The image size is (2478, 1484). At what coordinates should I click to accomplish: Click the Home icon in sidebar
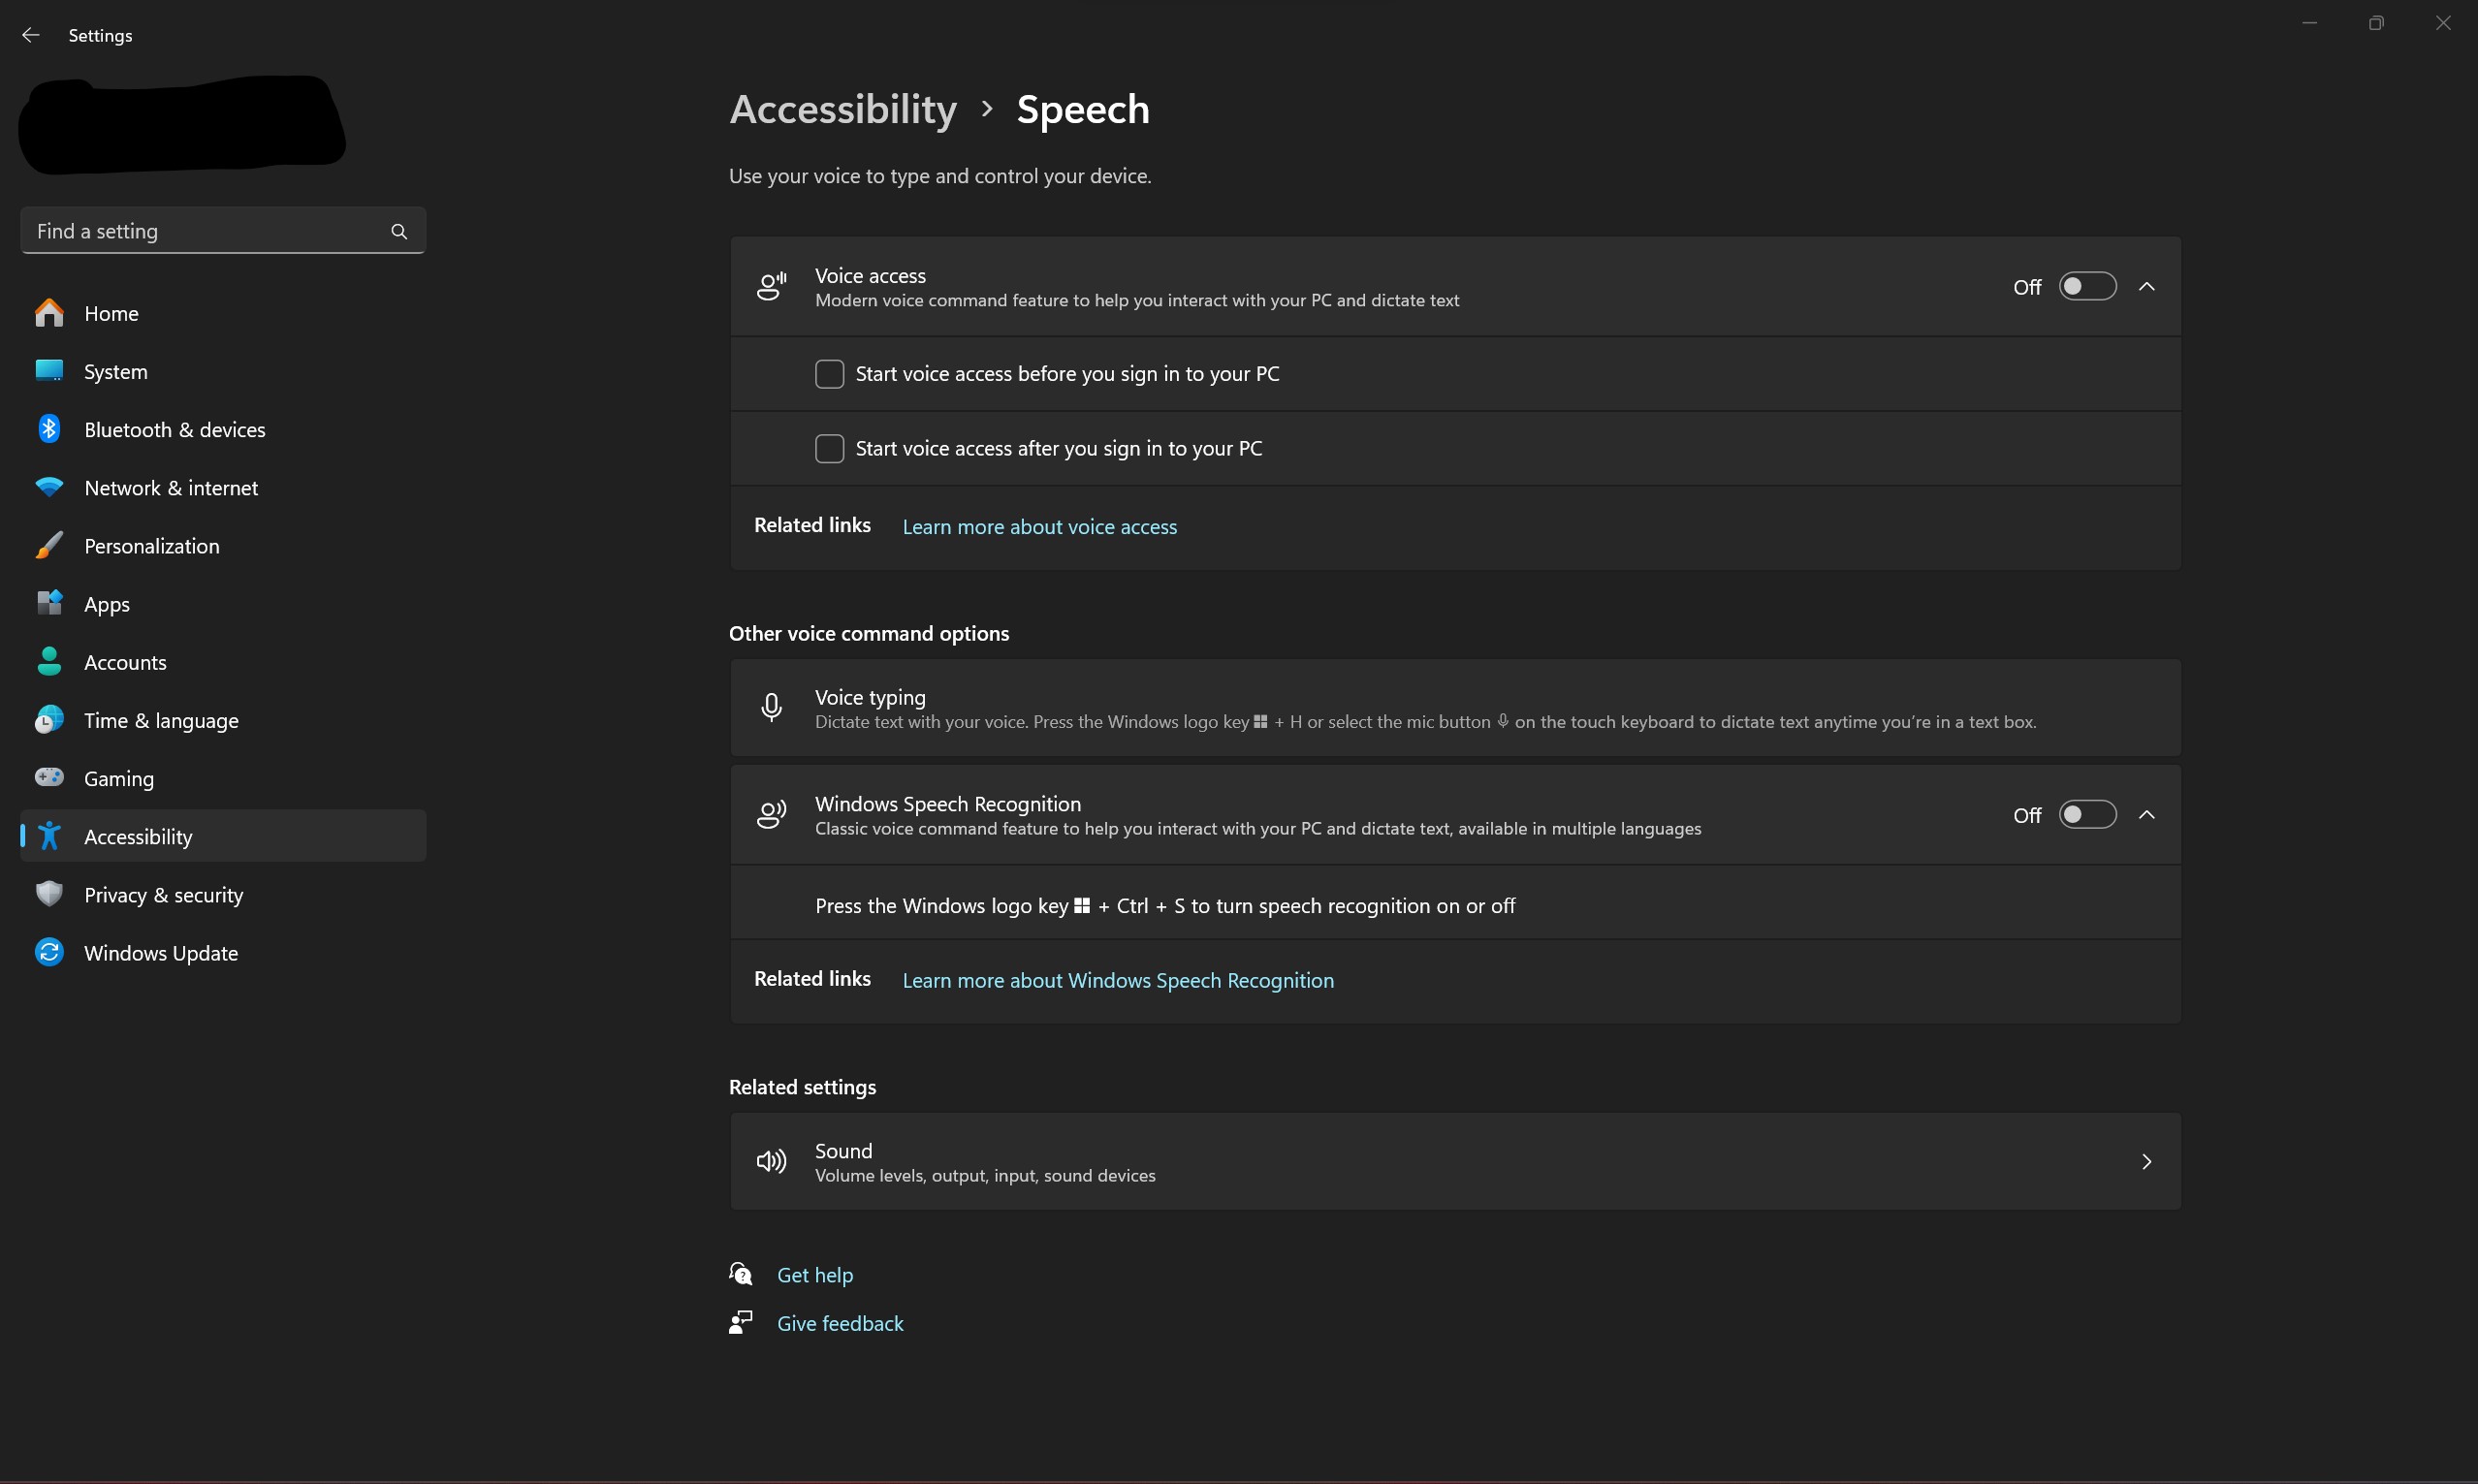point(48,313)
